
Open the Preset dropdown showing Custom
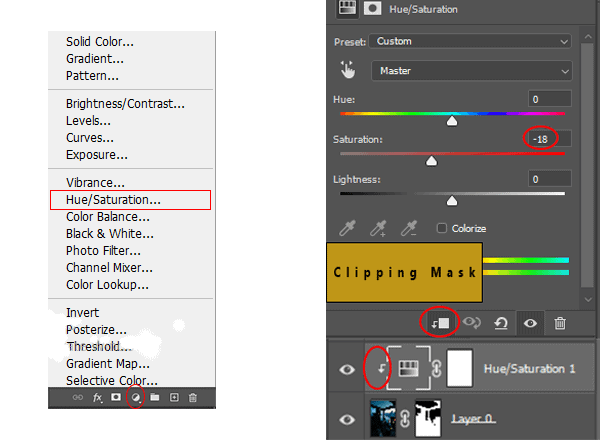tap(470, 41)
